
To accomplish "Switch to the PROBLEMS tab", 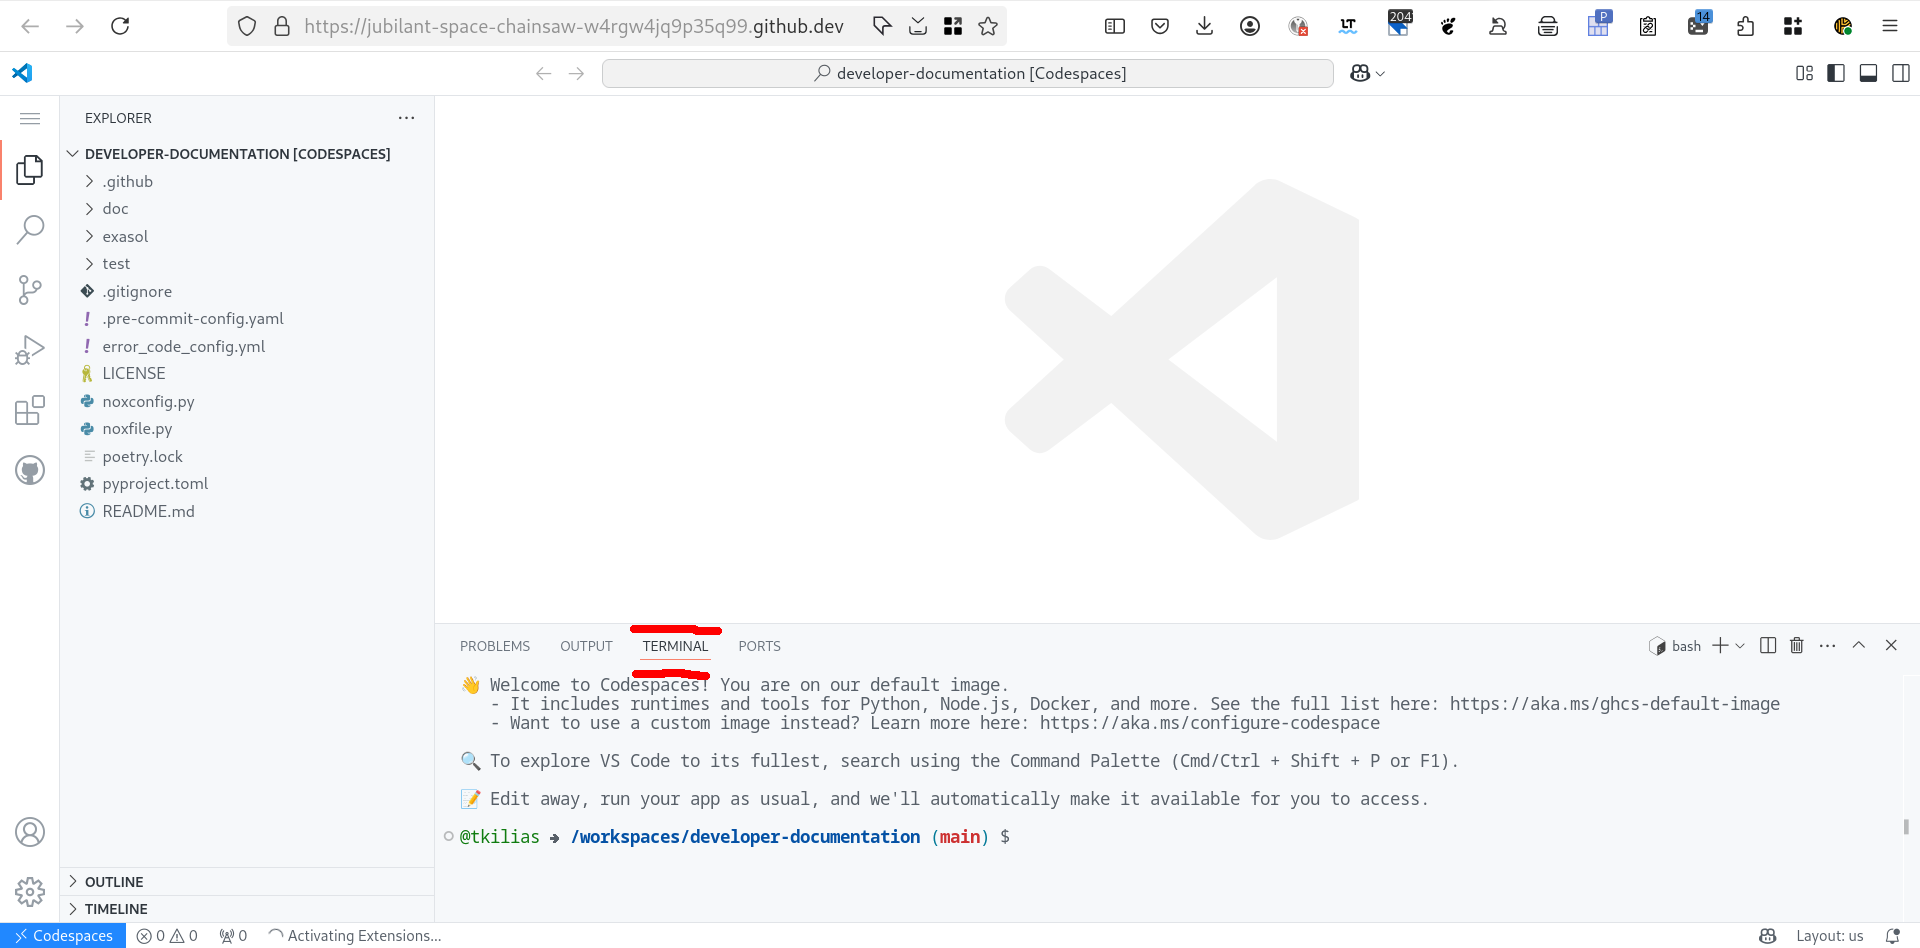I will coord(495,646).
